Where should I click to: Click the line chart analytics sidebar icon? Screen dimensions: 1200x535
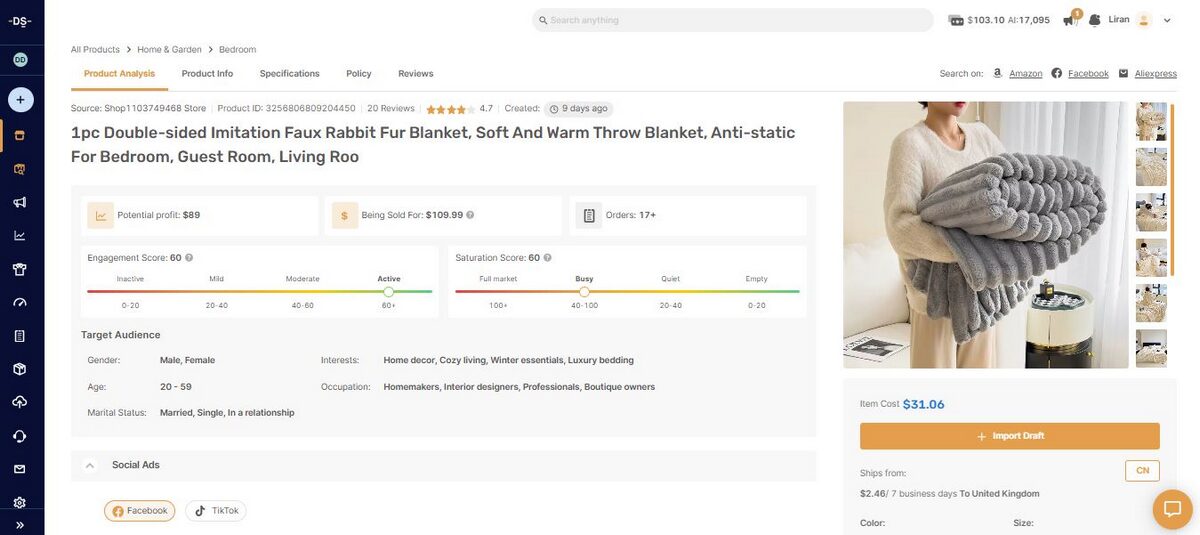pyautogui.click(x=20, y=236)
